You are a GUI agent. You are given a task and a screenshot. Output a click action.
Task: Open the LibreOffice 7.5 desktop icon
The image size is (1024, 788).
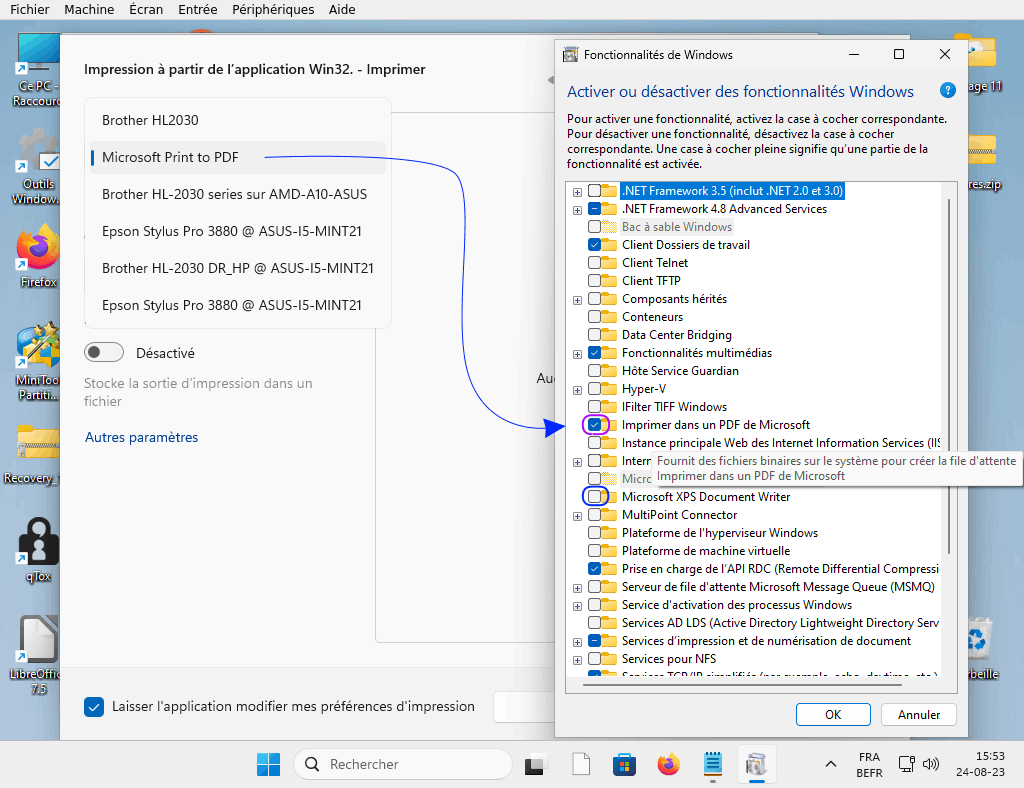coord(36,655)
